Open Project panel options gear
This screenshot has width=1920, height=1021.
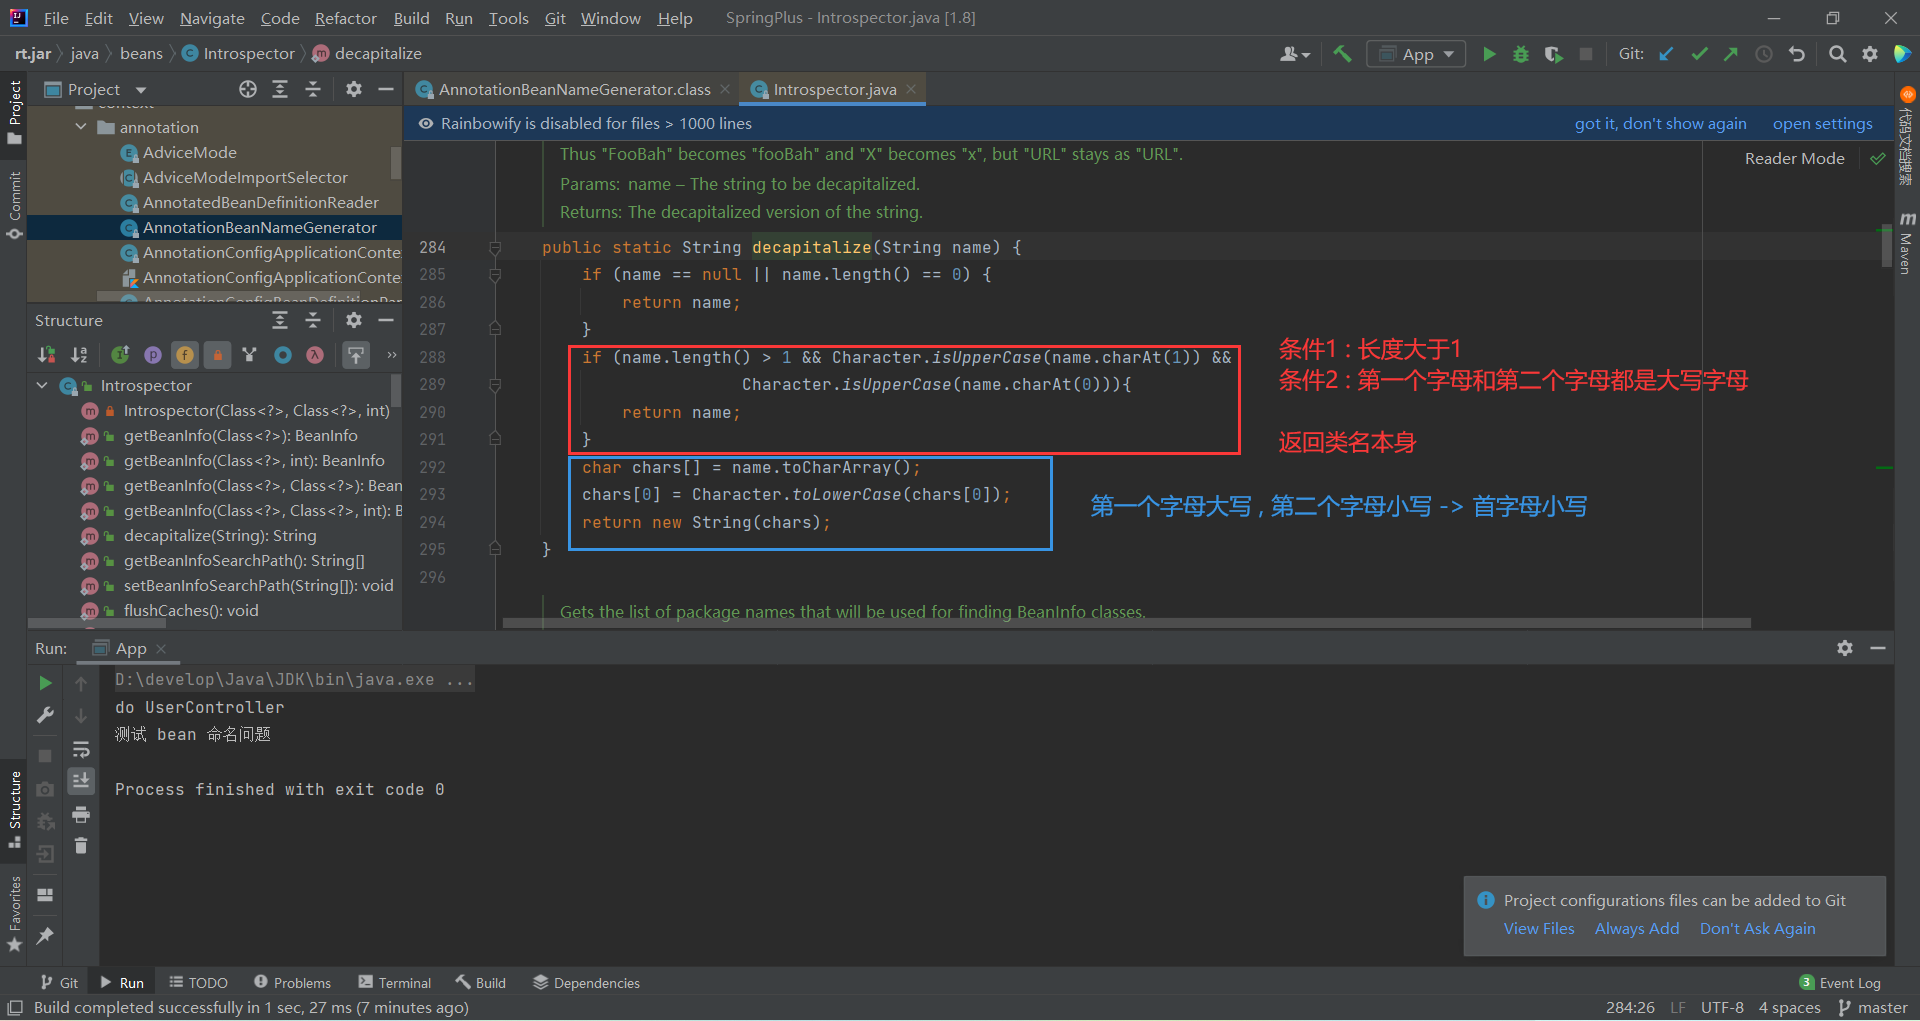point(354,89)
